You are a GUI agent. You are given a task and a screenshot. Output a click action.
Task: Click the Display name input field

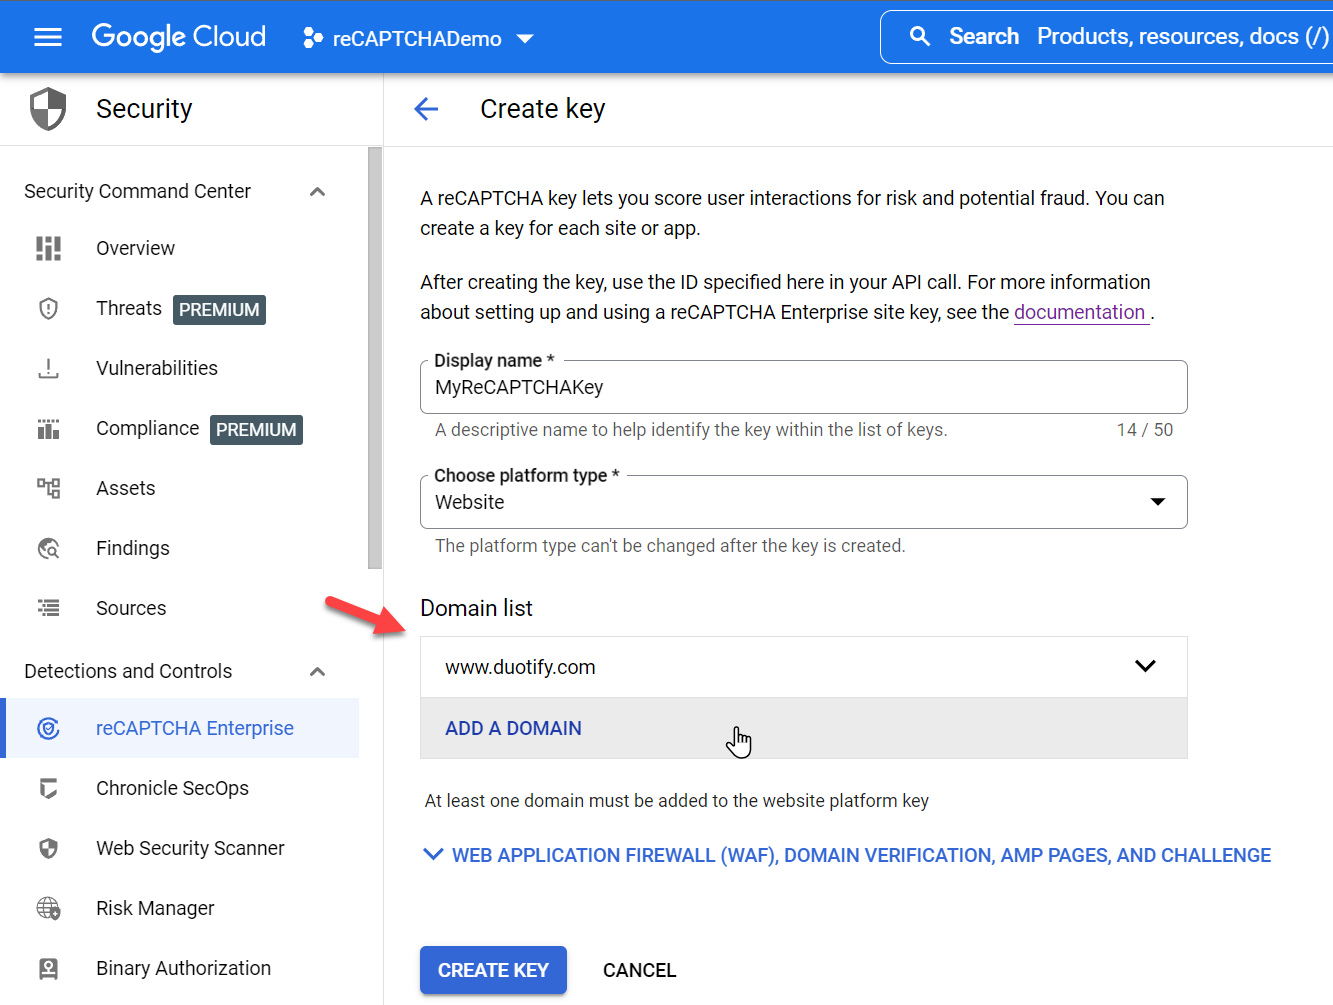803,387
